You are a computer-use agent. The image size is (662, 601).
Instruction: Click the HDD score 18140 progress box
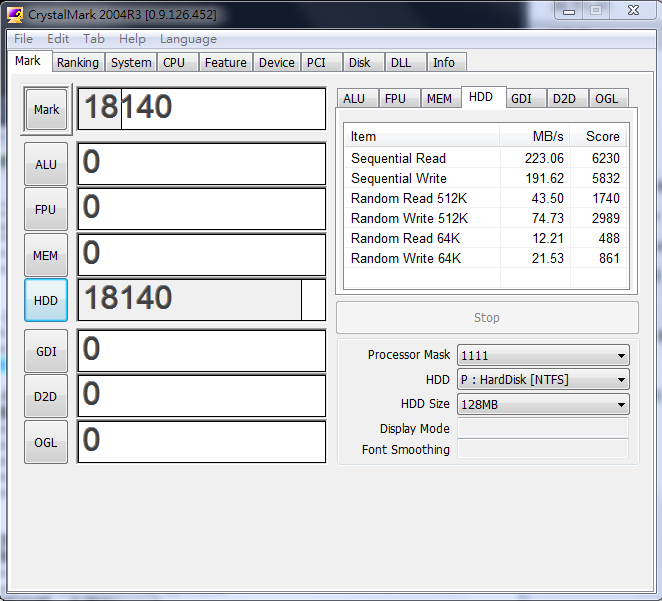coord(202,300)
